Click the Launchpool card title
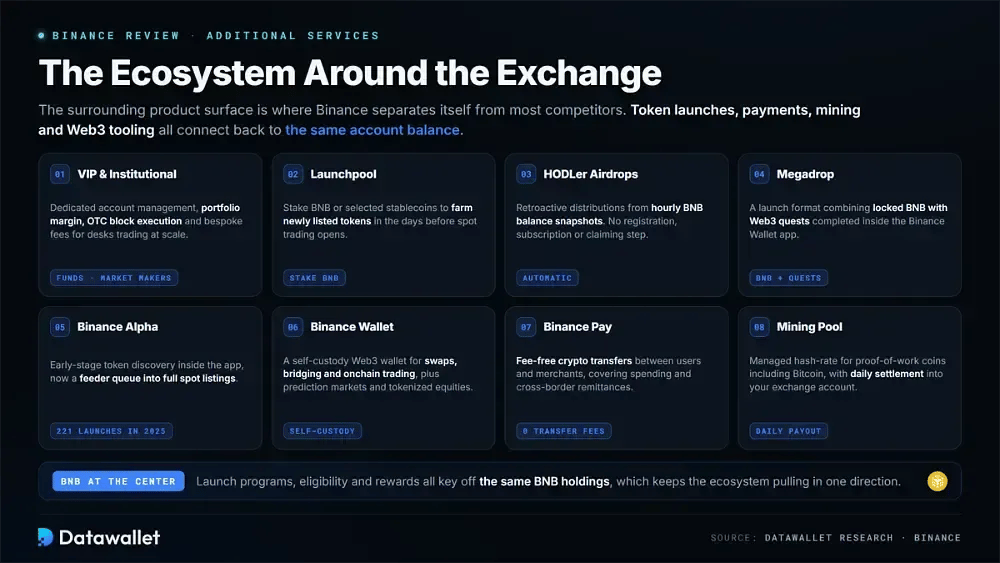 (x=343, y=174)
